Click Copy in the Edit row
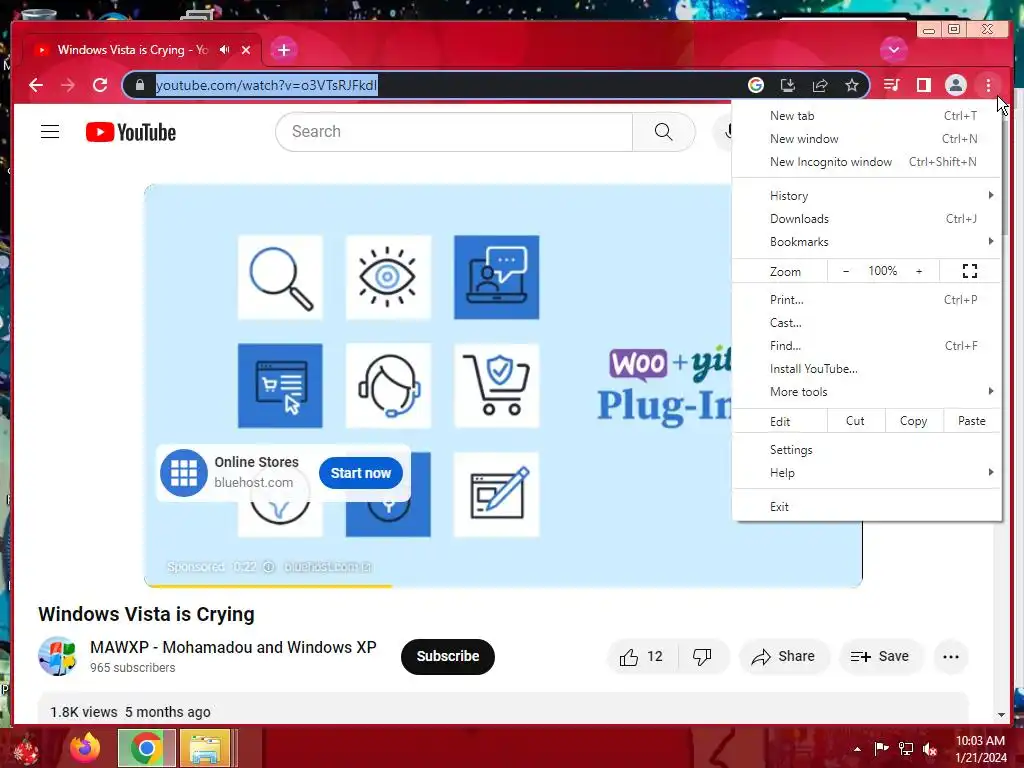Viewport: 1024px width, 768px height. click(x=914, y=421)
